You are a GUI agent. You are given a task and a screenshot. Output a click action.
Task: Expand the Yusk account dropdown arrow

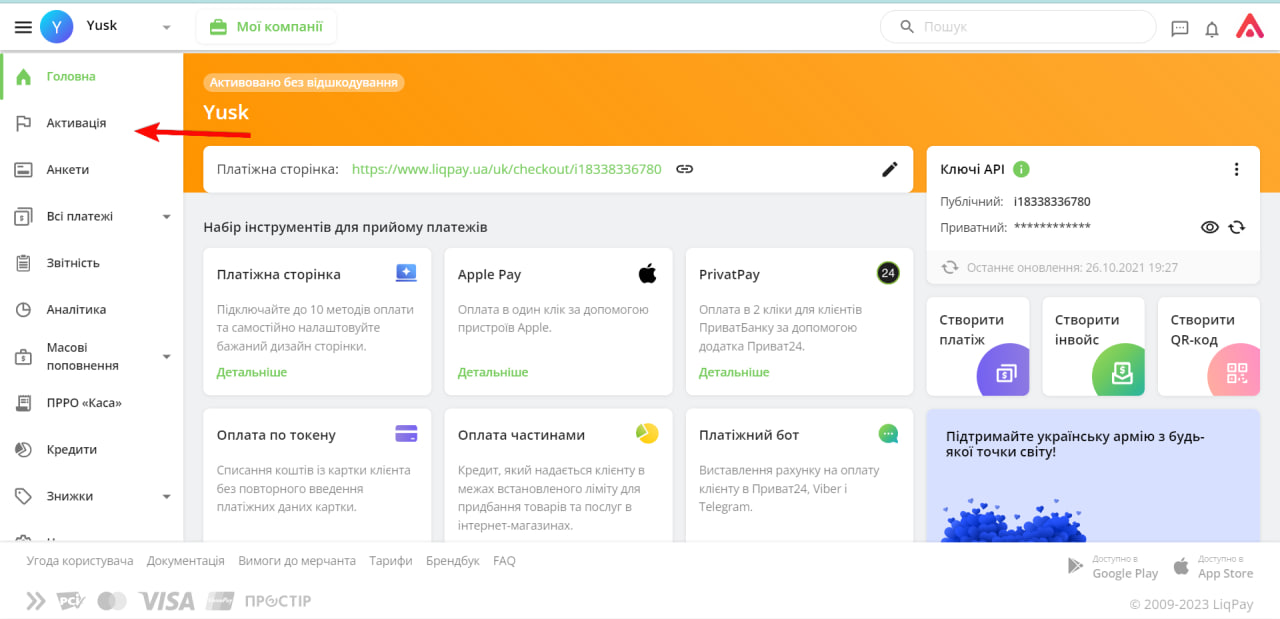166,28
